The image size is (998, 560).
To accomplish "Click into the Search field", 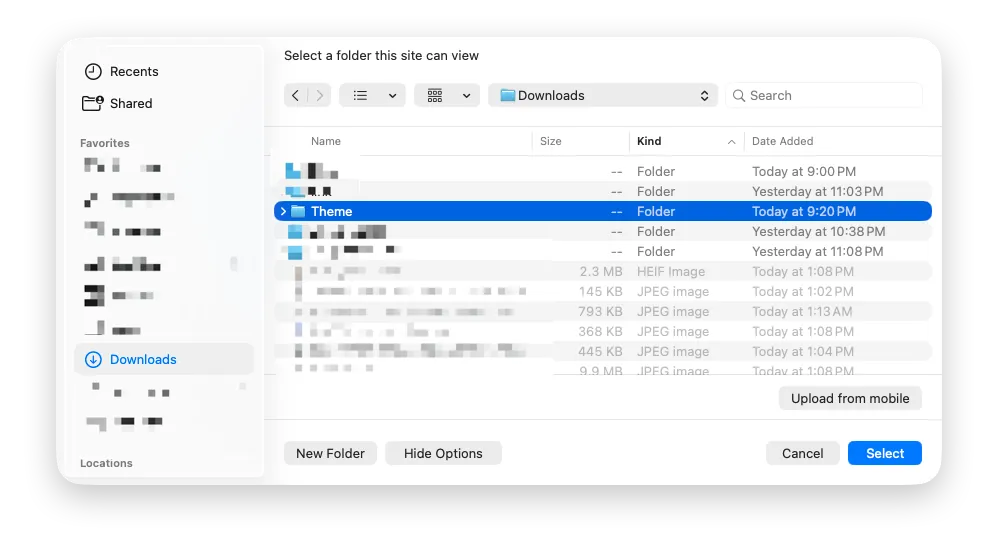I will (x=832, y=95).
